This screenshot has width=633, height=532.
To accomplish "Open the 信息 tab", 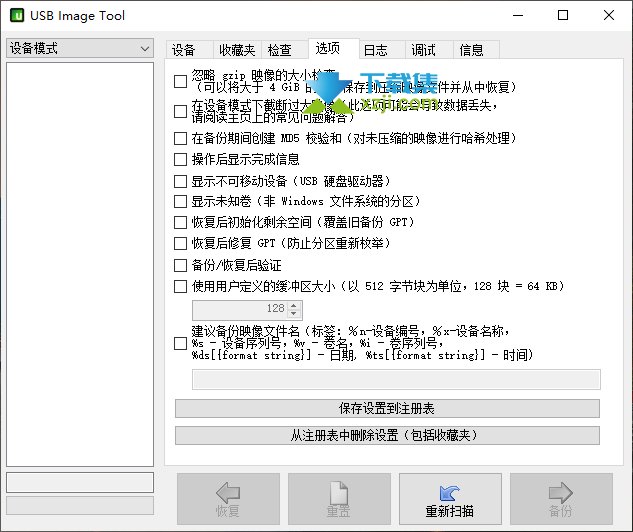I will 476,50.
